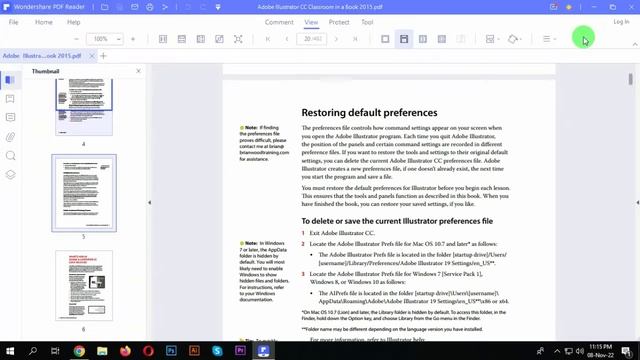Click the yellow premium icon in title bar
640x360 pixels.
(569, 7)
